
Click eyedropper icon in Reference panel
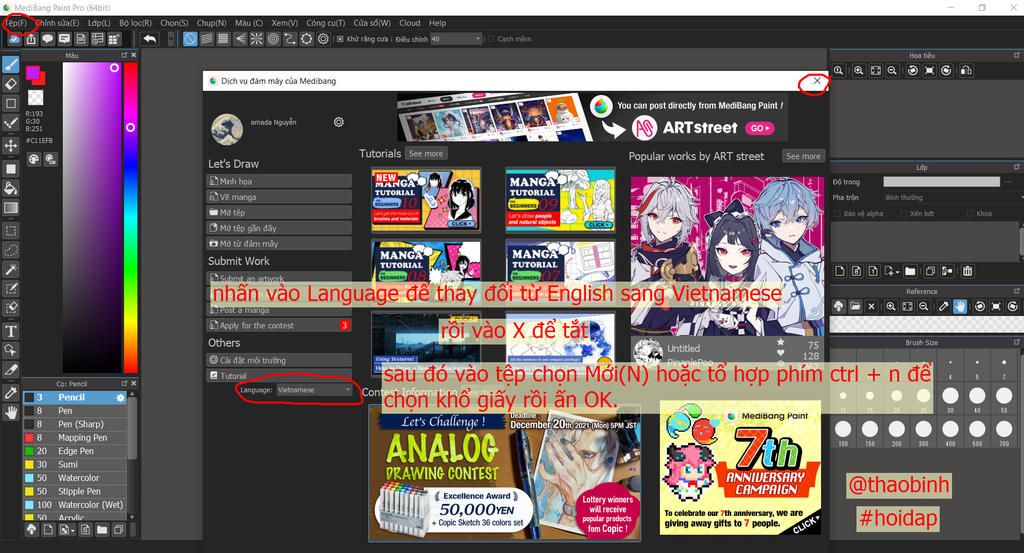coord(944,306)
